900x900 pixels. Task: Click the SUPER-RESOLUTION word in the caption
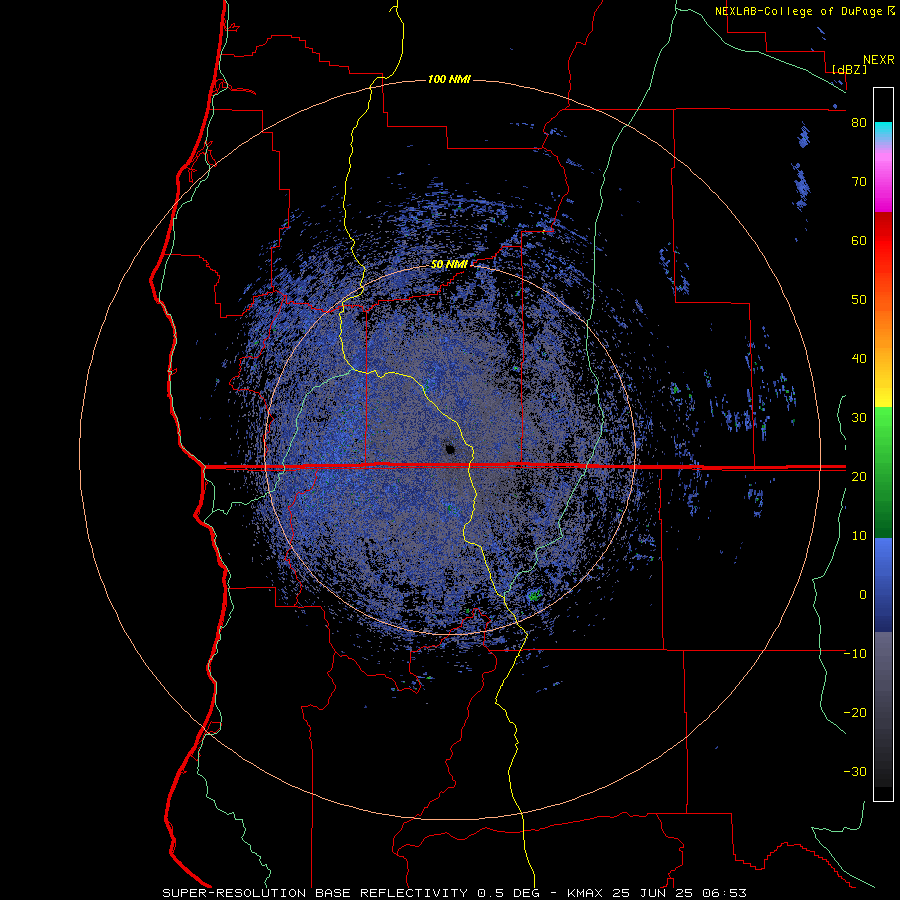point(234,893)
